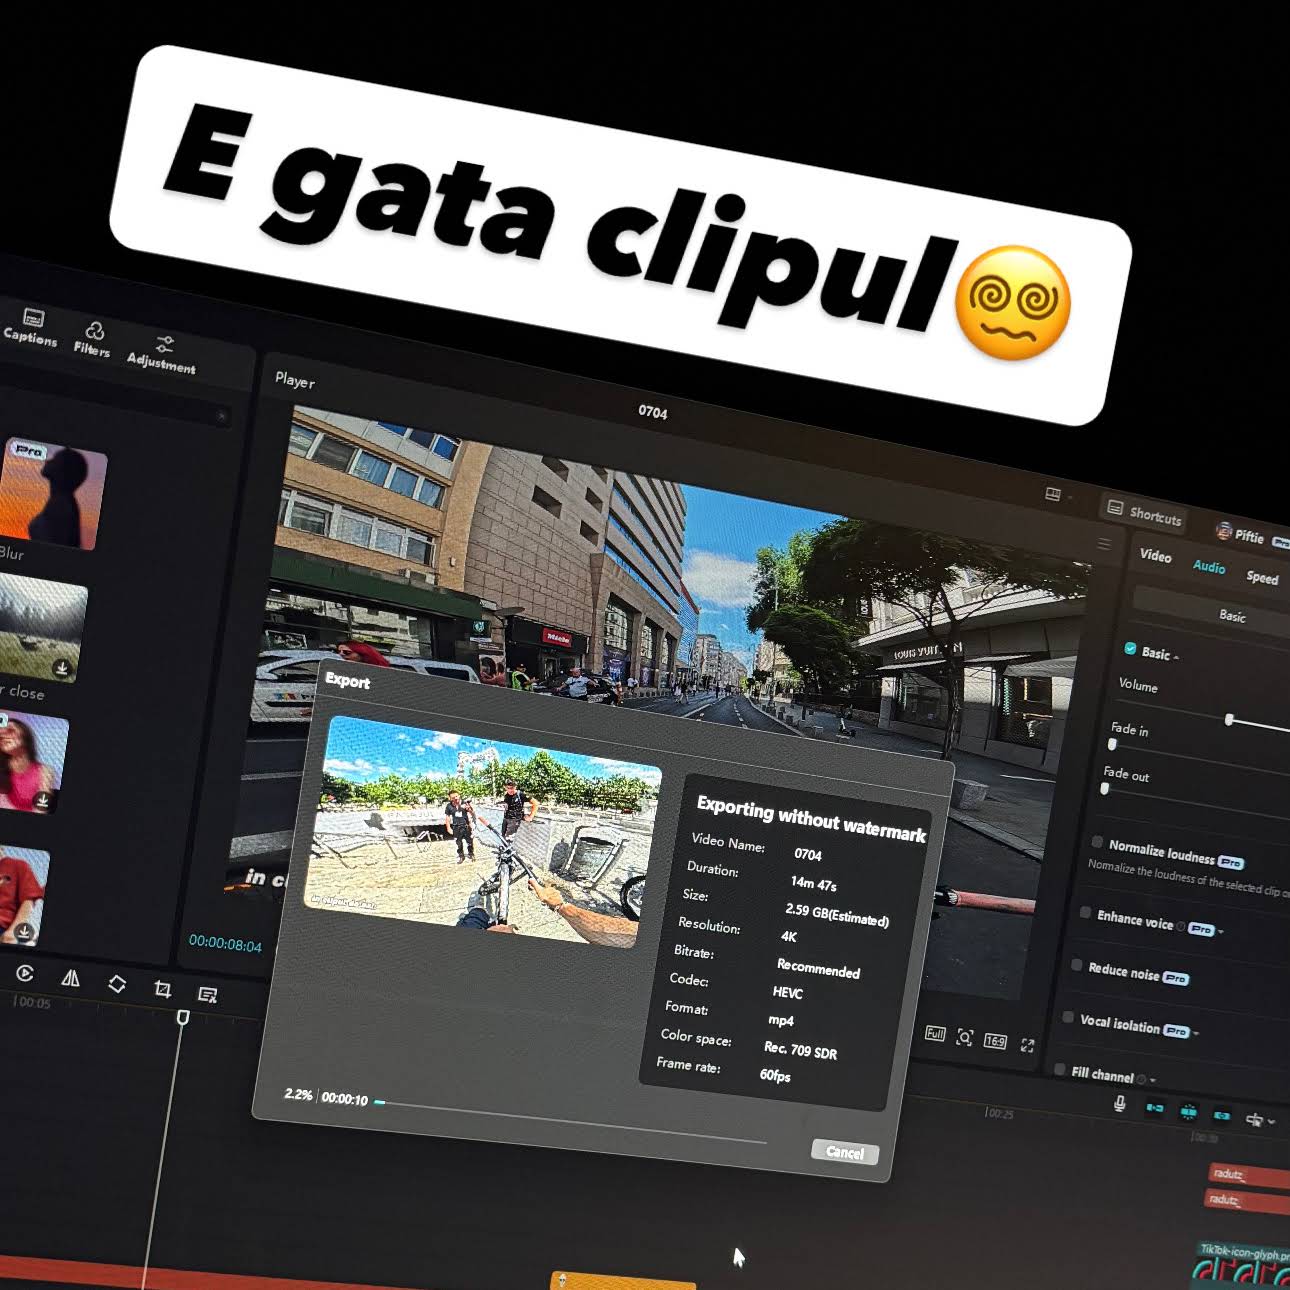Adjust the Volume slider handle

point(1229,720)
